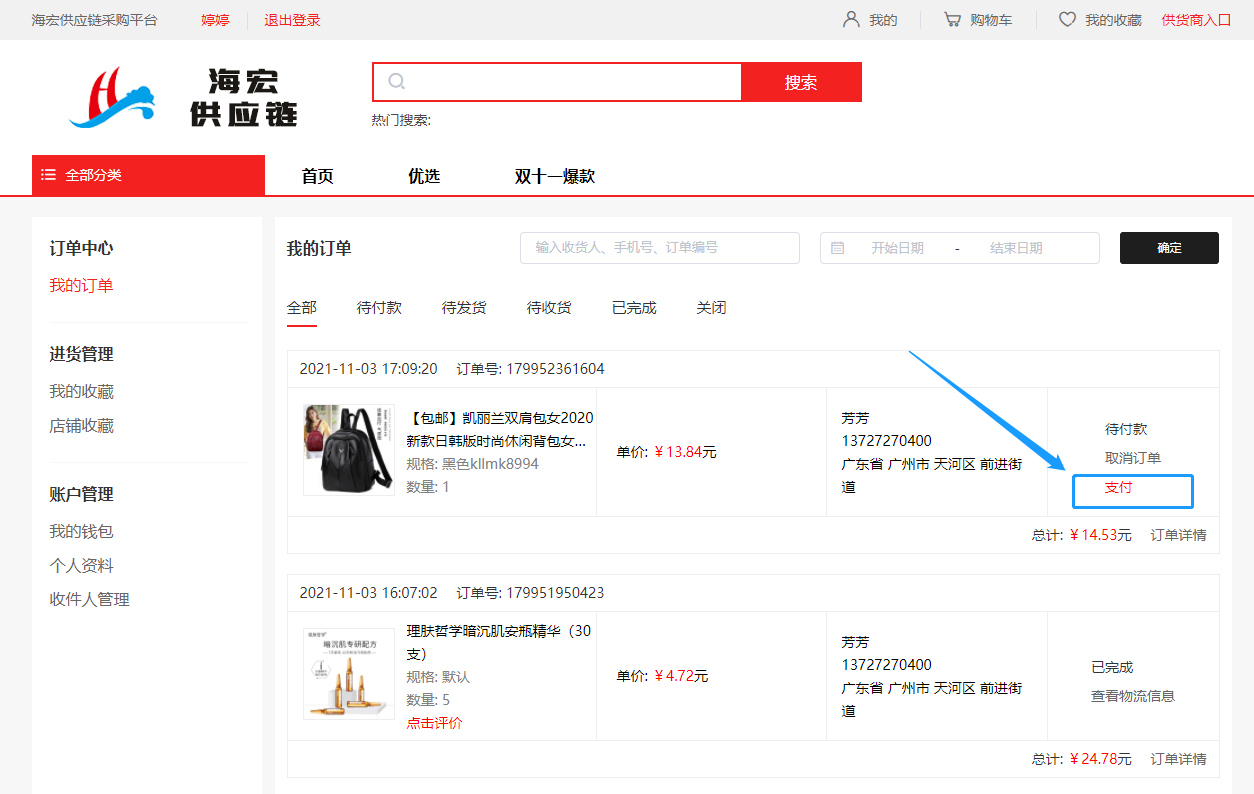Click the 海宏供应链 logo
Image resolution: width=1254 pixels, height=794 pixels.
[x=185, y=97]
